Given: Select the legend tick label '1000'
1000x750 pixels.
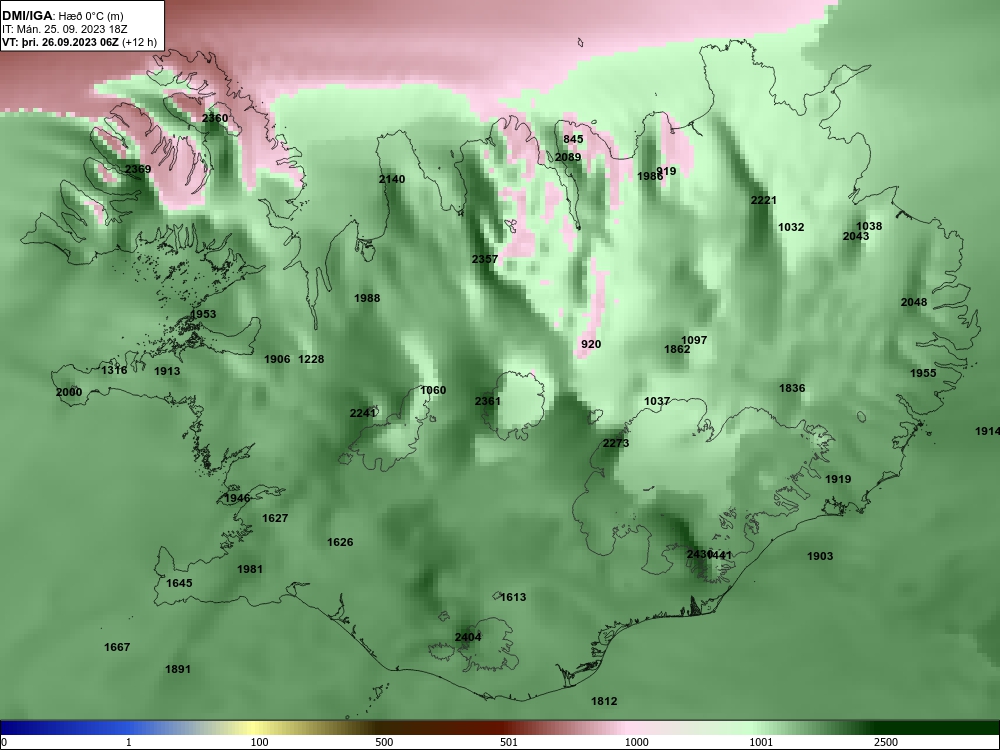Looking at the screenshot, I should (636, 742).
